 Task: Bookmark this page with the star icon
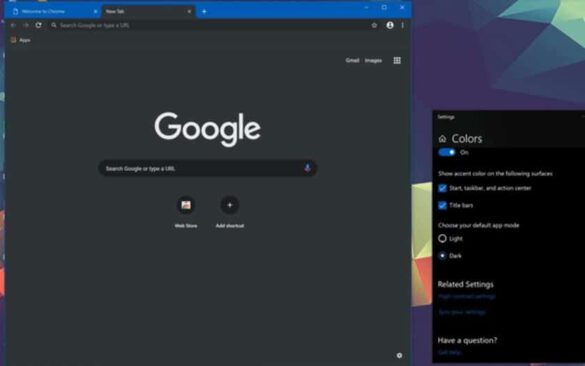[374, 25]
